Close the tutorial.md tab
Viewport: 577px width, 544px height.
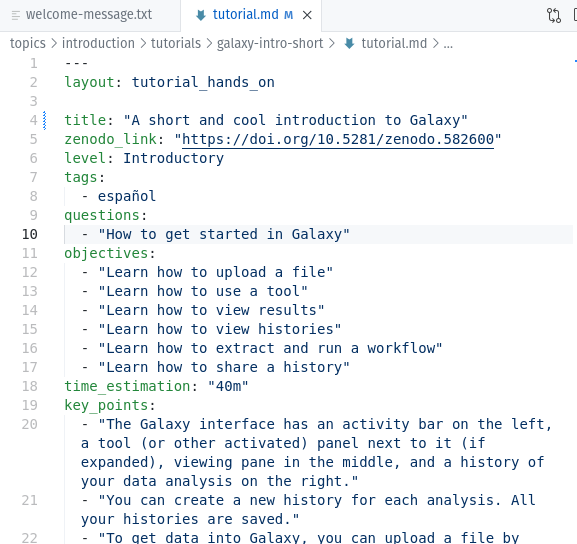[x=307, y=15]
